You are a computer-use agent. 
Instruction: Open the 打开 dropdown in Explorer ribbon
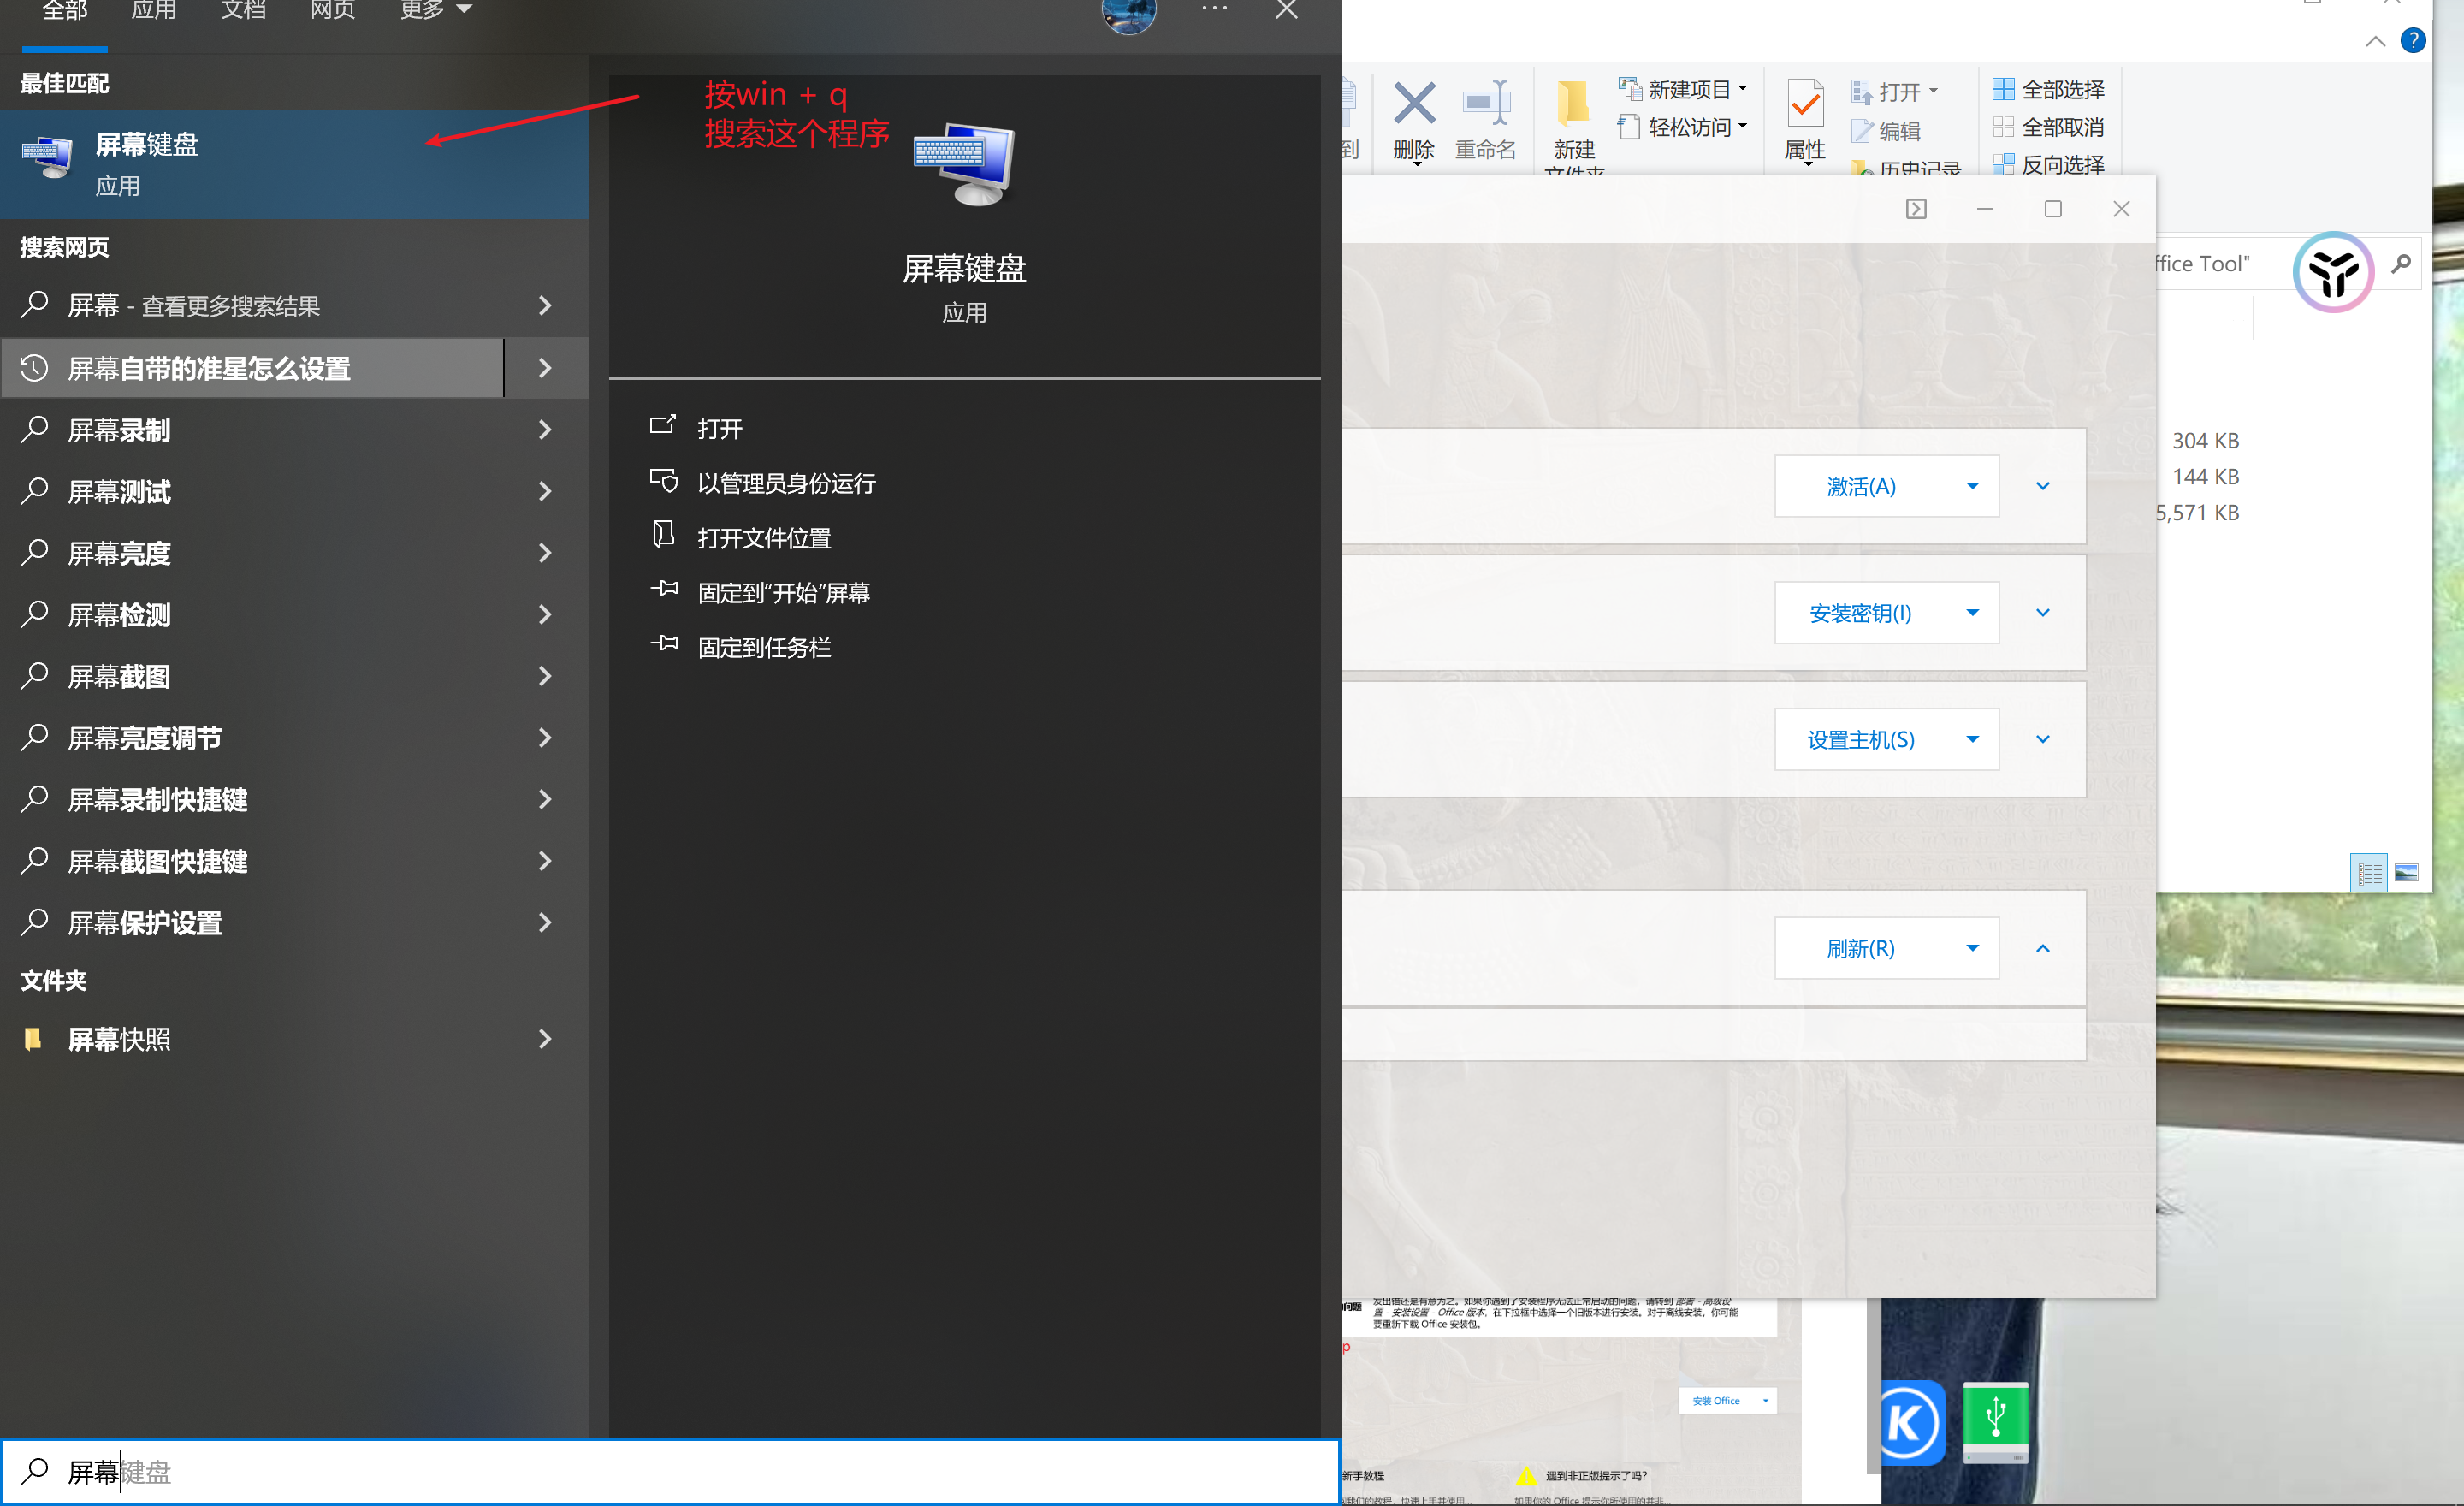[1895, 92]
